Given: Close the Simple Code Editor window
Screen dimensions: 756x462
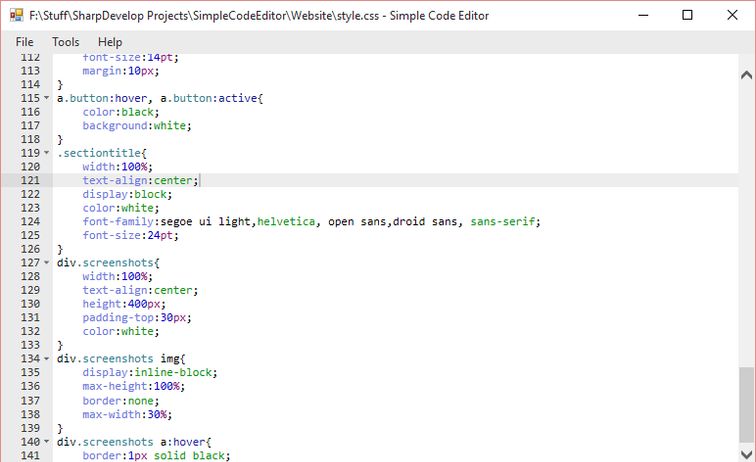Looking at the screenshot, I should [733, 15].
